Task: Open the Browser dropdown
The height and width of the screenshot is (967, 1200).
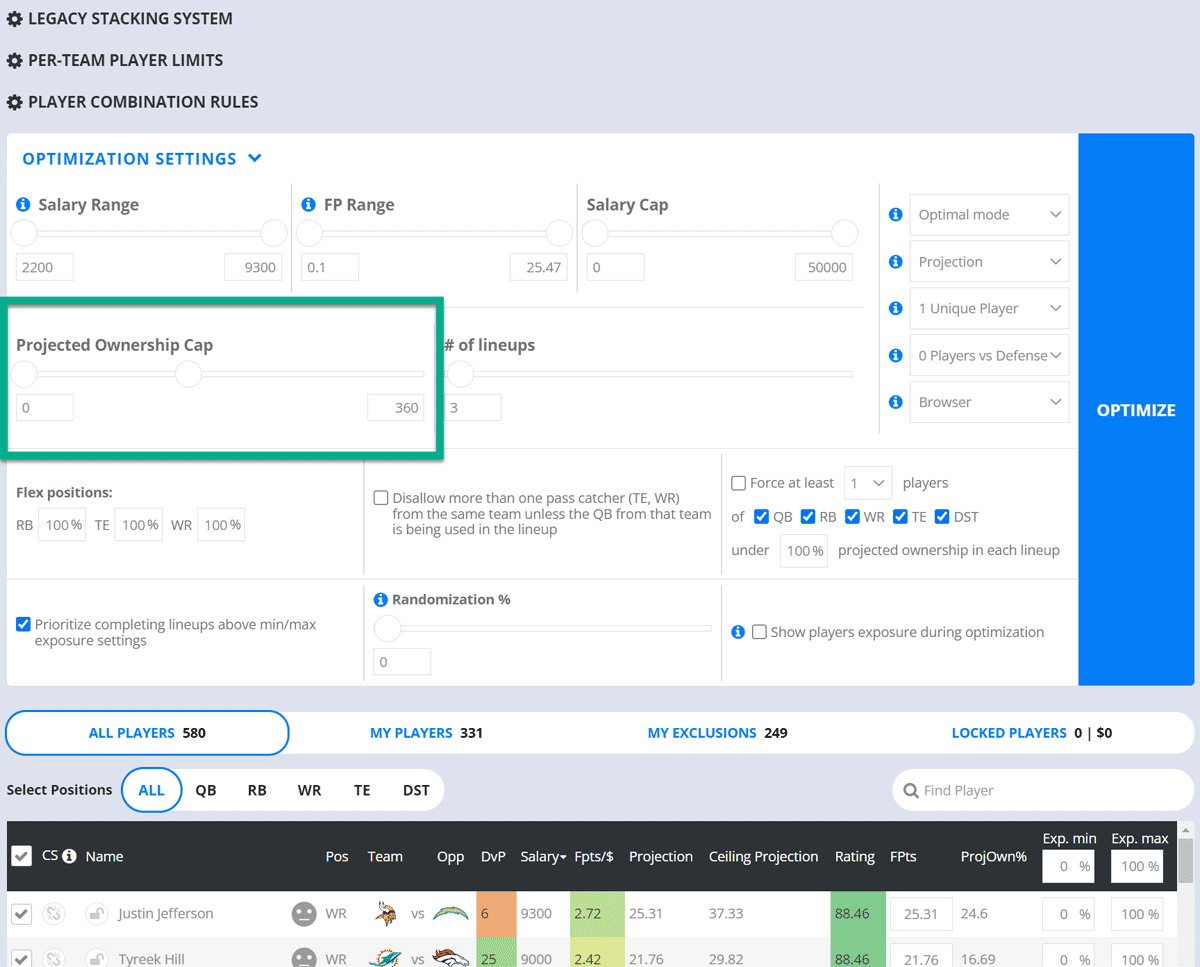Action: click(989, 402)
